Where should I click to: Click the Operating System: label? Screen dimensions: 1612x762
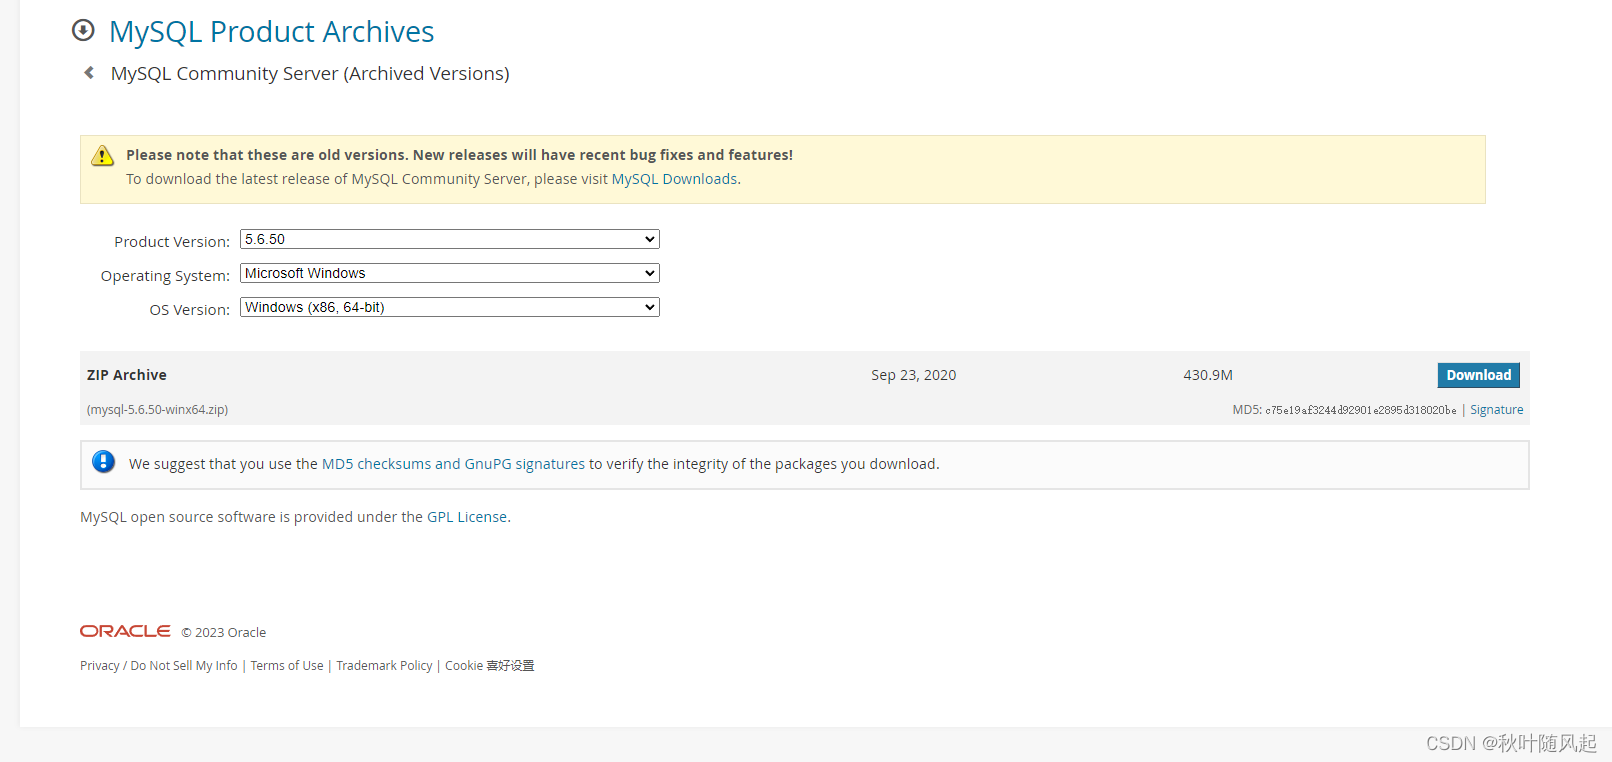click(165, 276)
